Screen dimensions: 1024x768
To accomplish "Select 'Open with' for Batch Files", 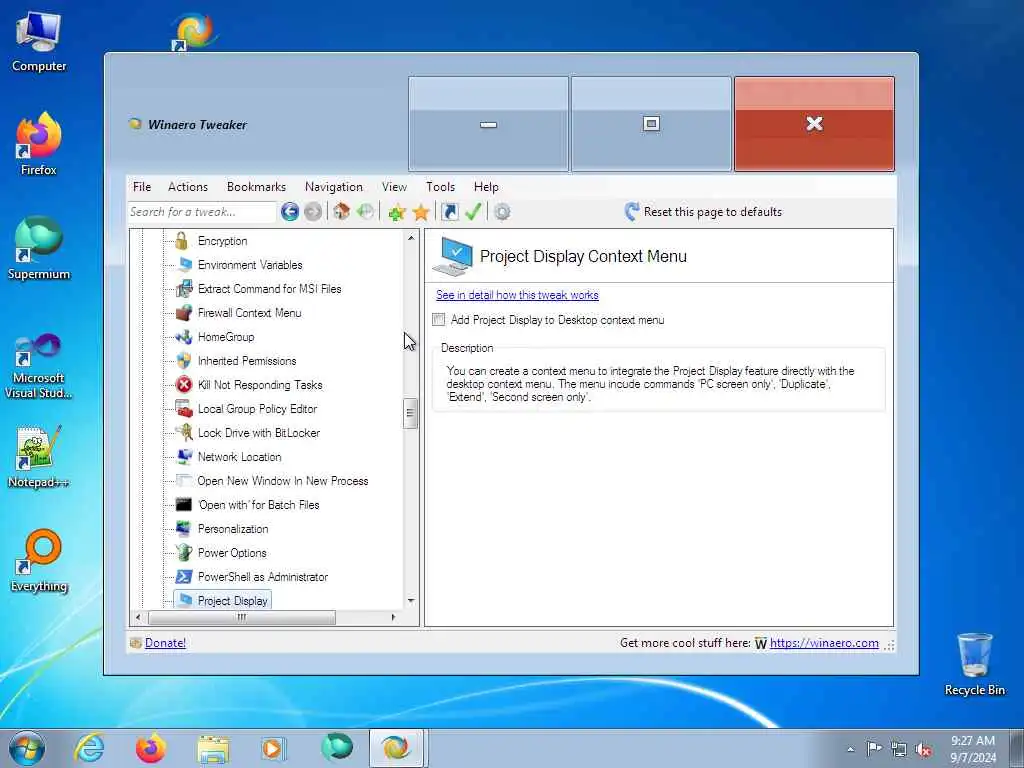I will (x=259, y=505).
